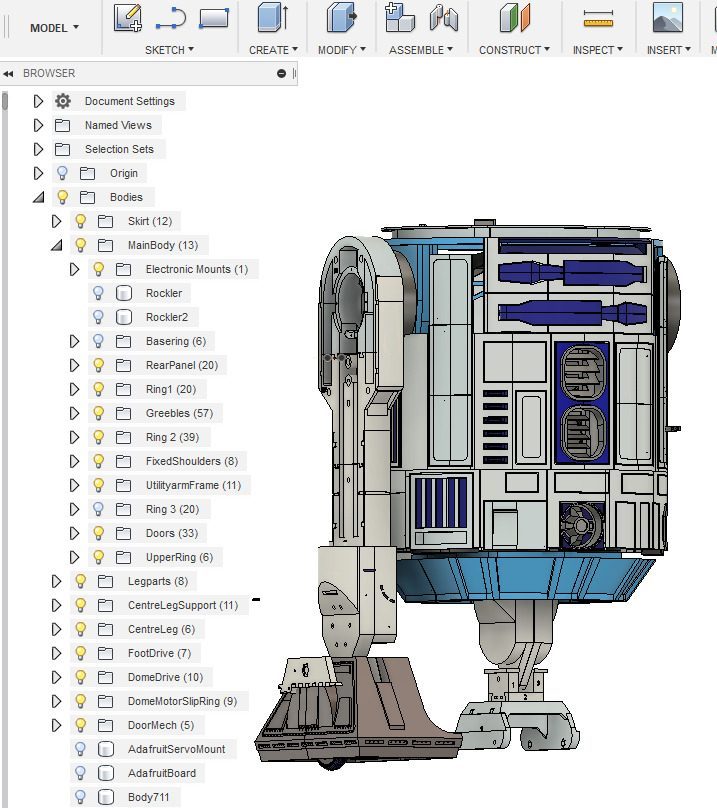The width and height of the screenshot is (717, 808).
Task: Collapse the MainBody tree node
Action: [x=56, y=245]
